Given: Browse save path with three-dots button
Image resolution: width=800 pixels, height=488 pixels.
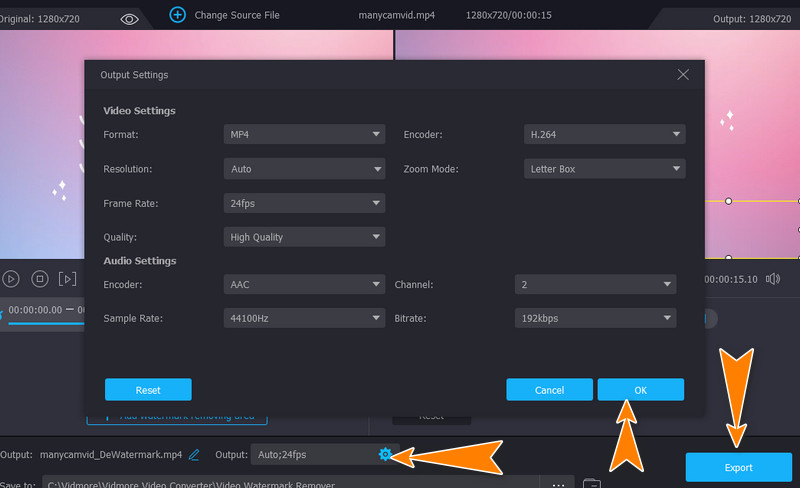Looking at the screenshot, I should pyautogui.click(x=558, y=483).
